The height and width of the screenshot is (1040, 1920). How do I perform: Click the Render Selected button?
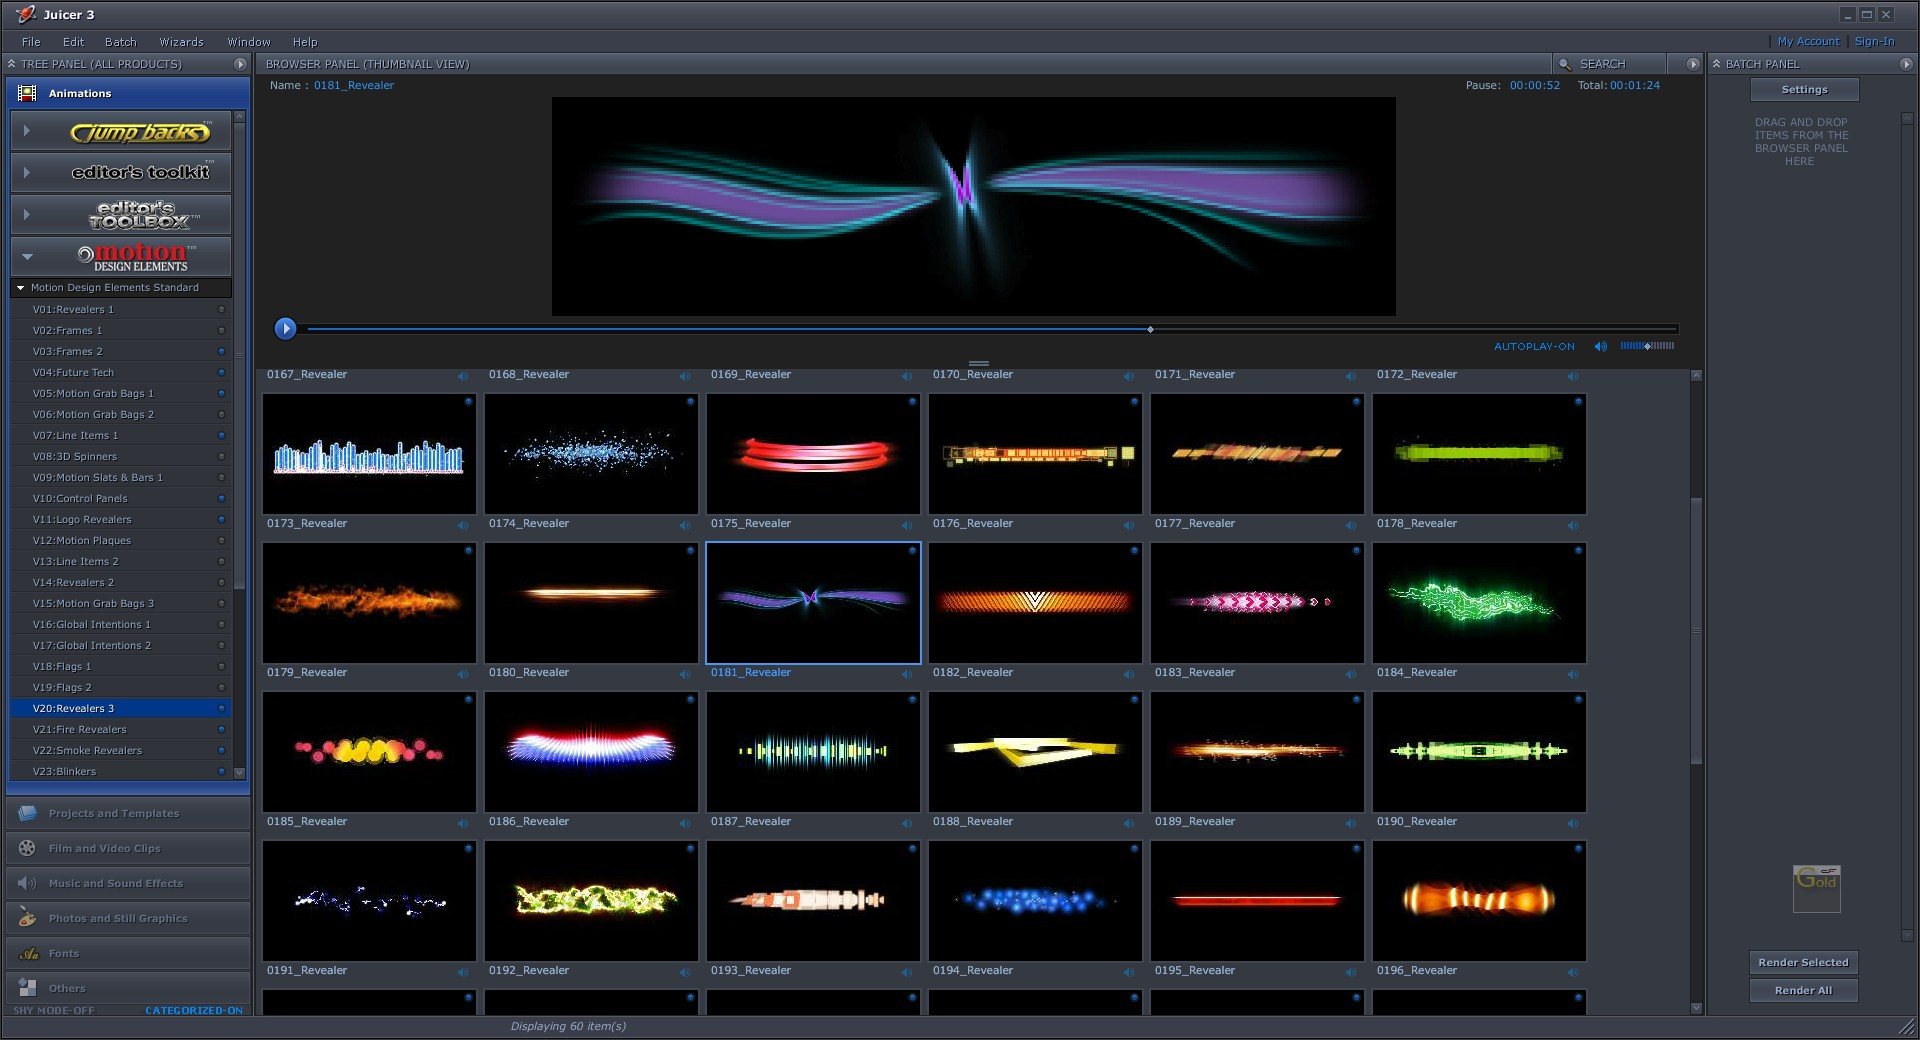(x=1803, y=962)
